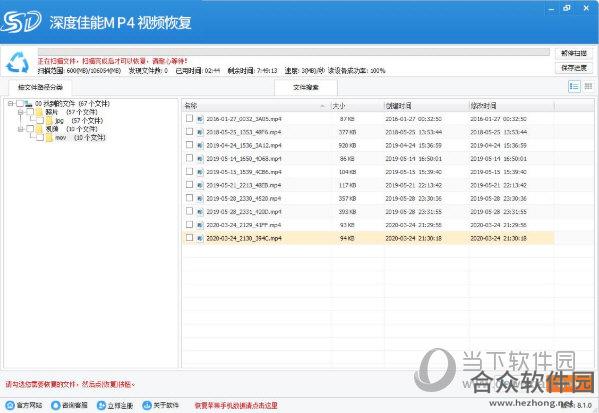
Task: Tick the photos (照片) folder checkbox
Action: point(30,112)
